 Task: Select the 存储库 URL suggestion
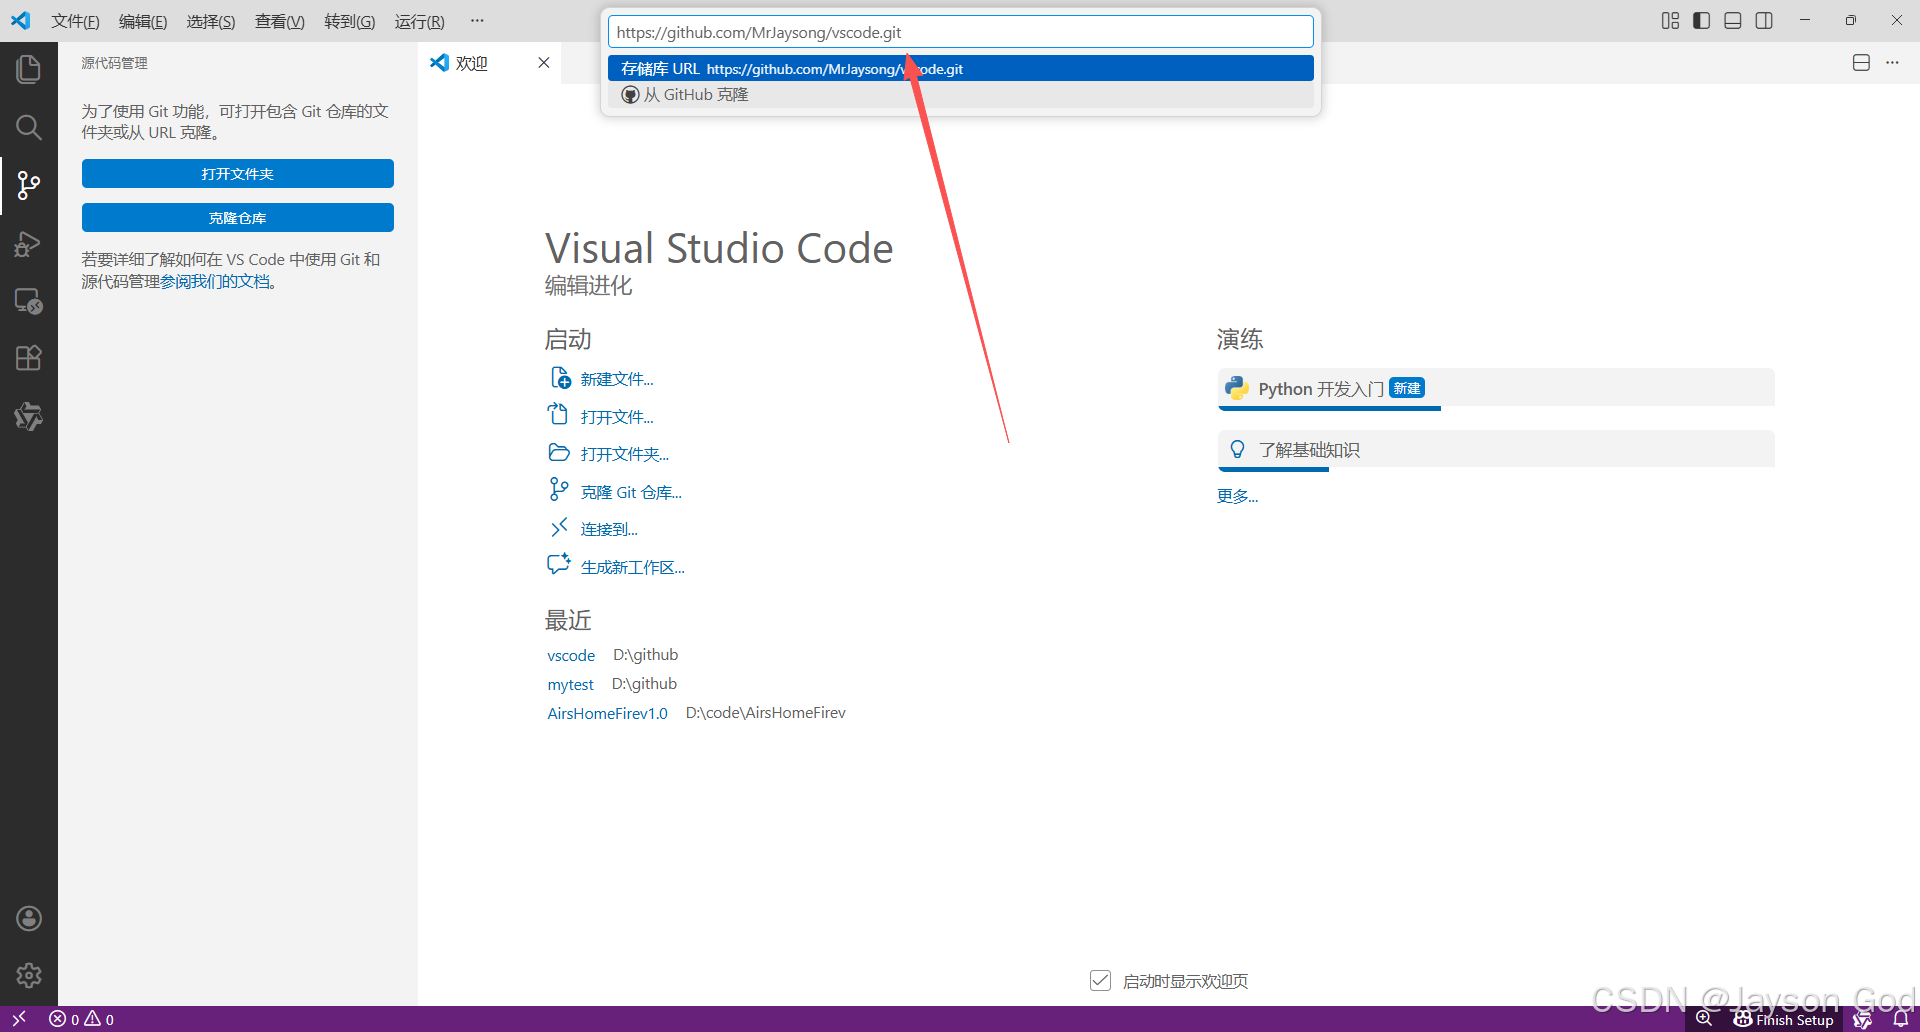[960, 68]
